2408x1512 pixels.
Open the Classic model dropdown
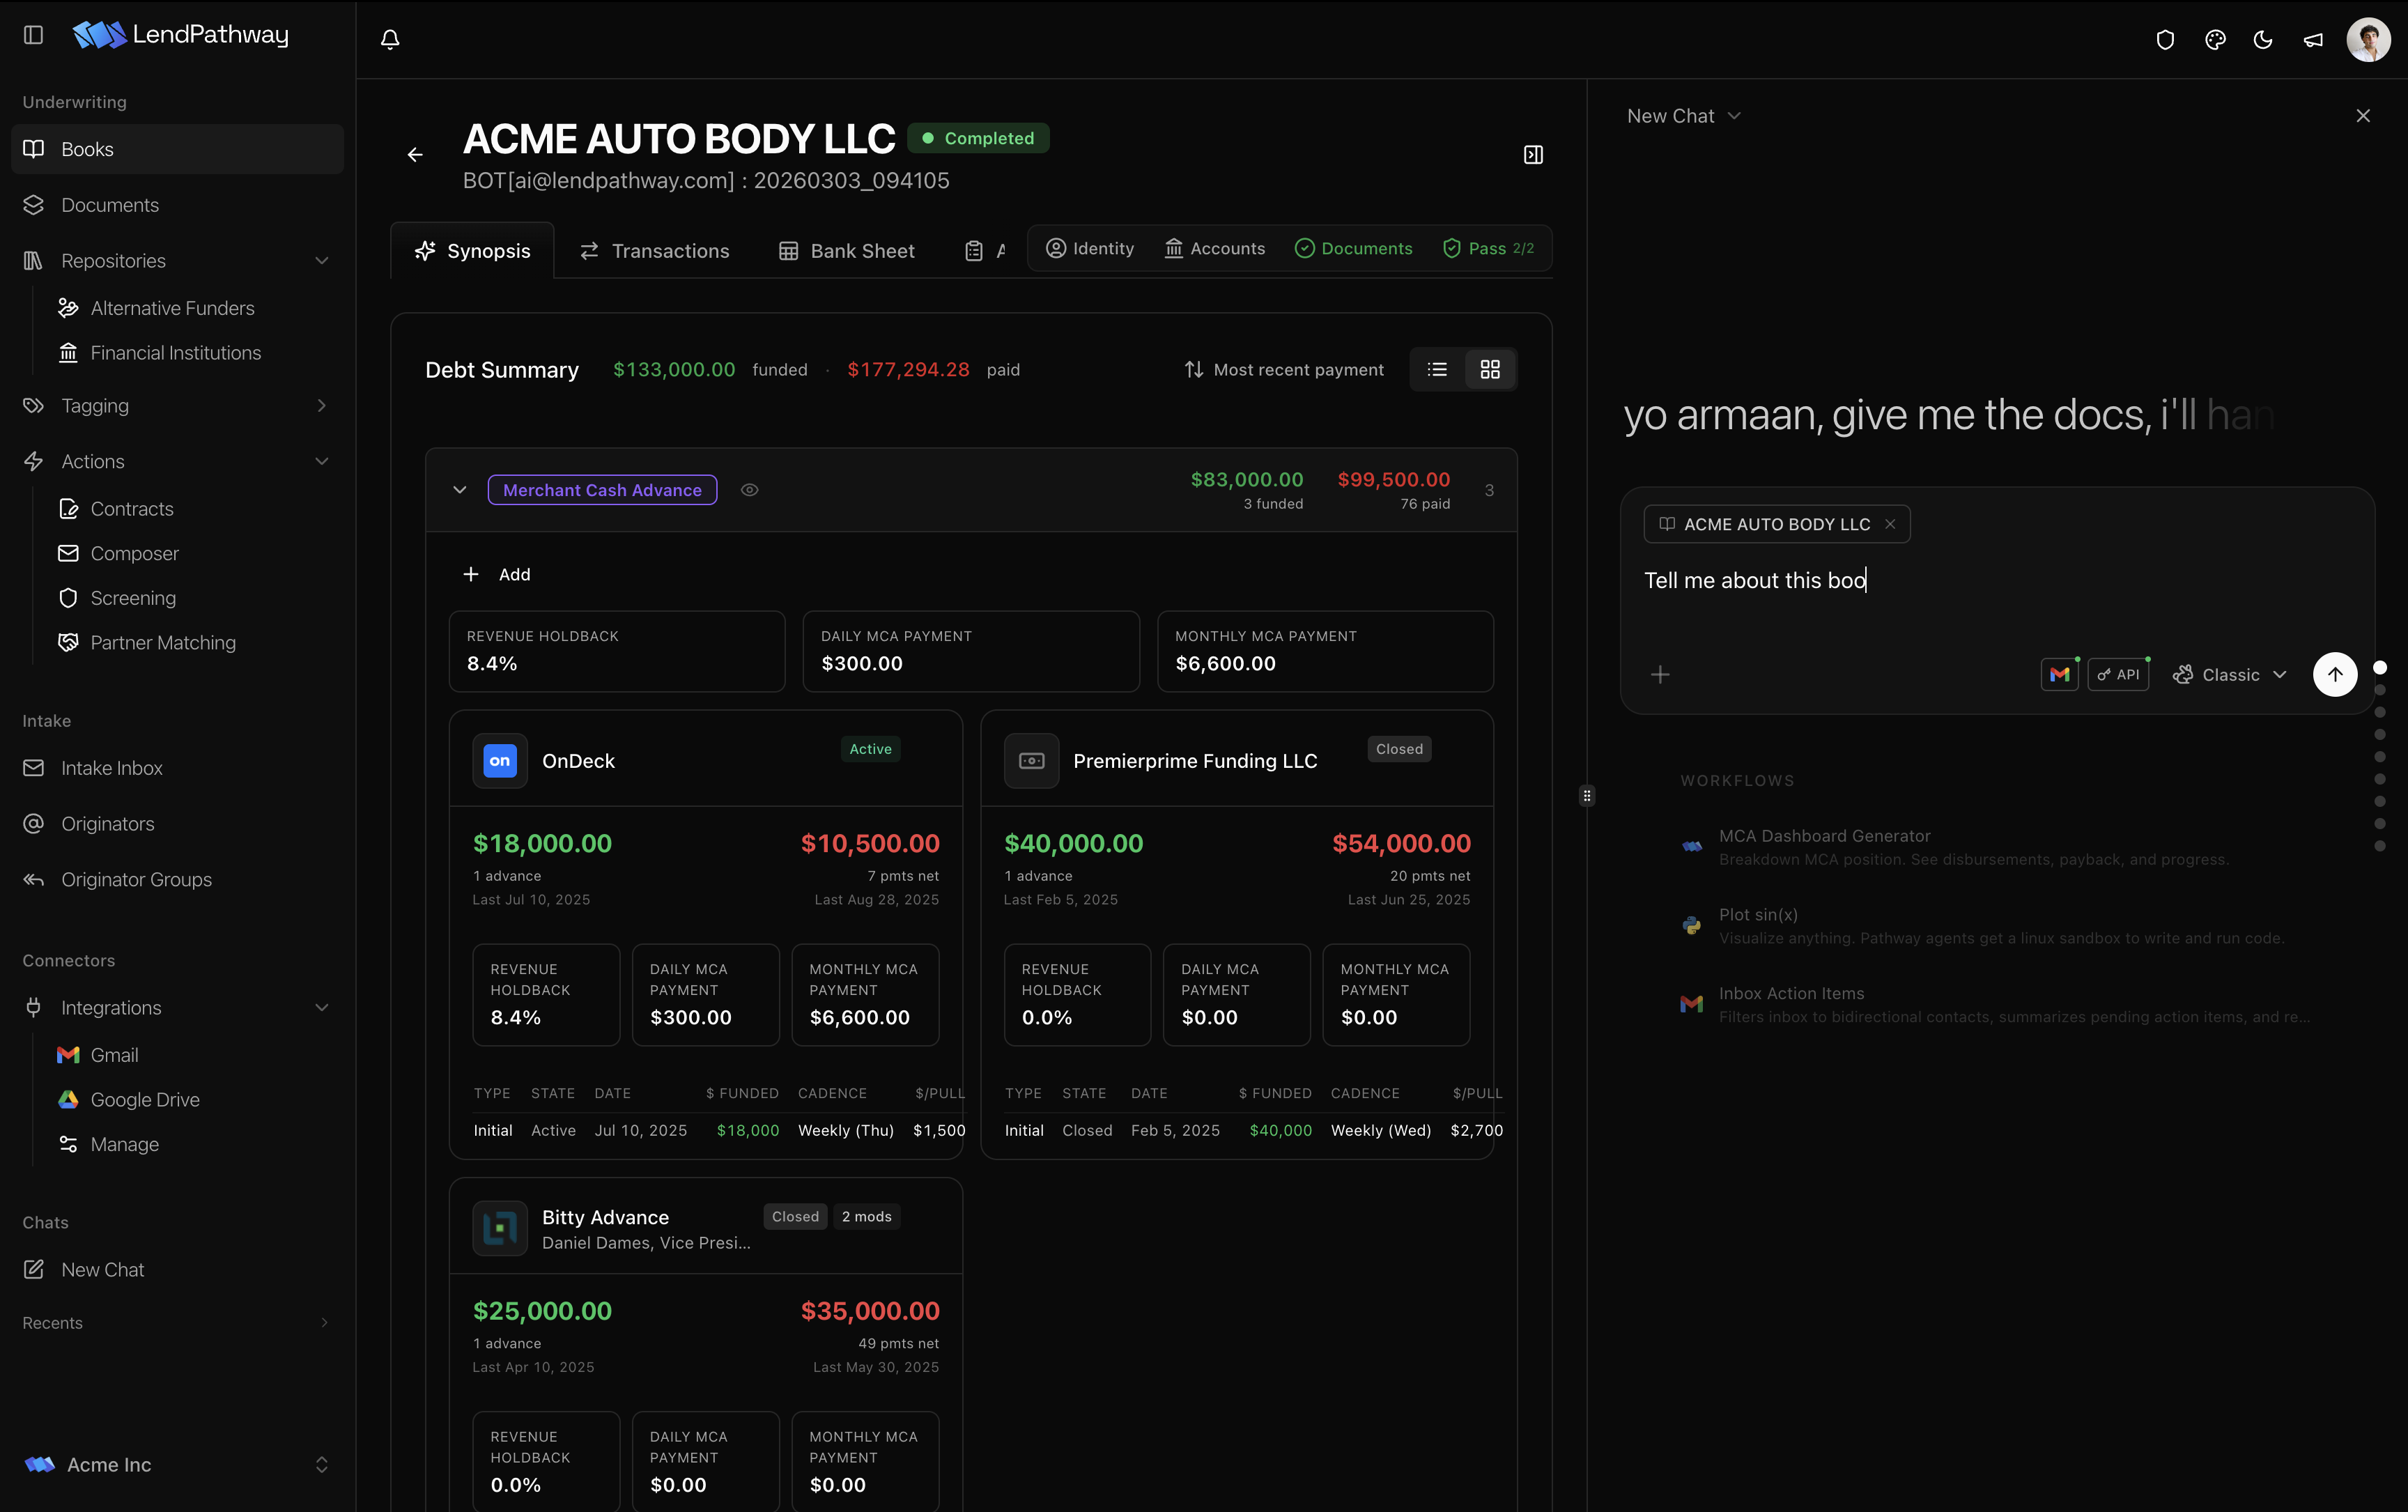coord(2229,675)
